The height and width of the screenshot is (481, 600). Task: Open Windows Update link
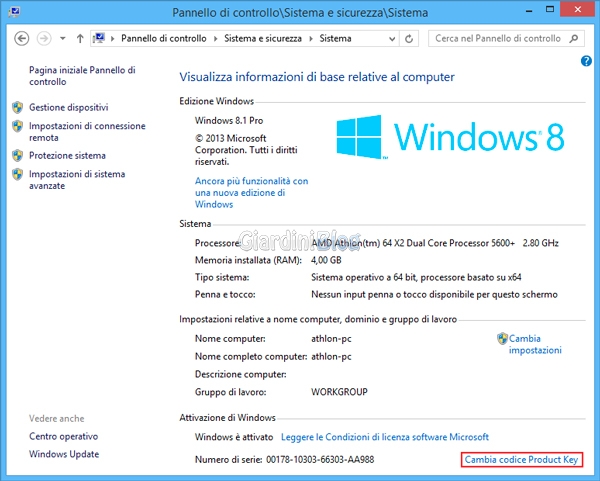64,454
